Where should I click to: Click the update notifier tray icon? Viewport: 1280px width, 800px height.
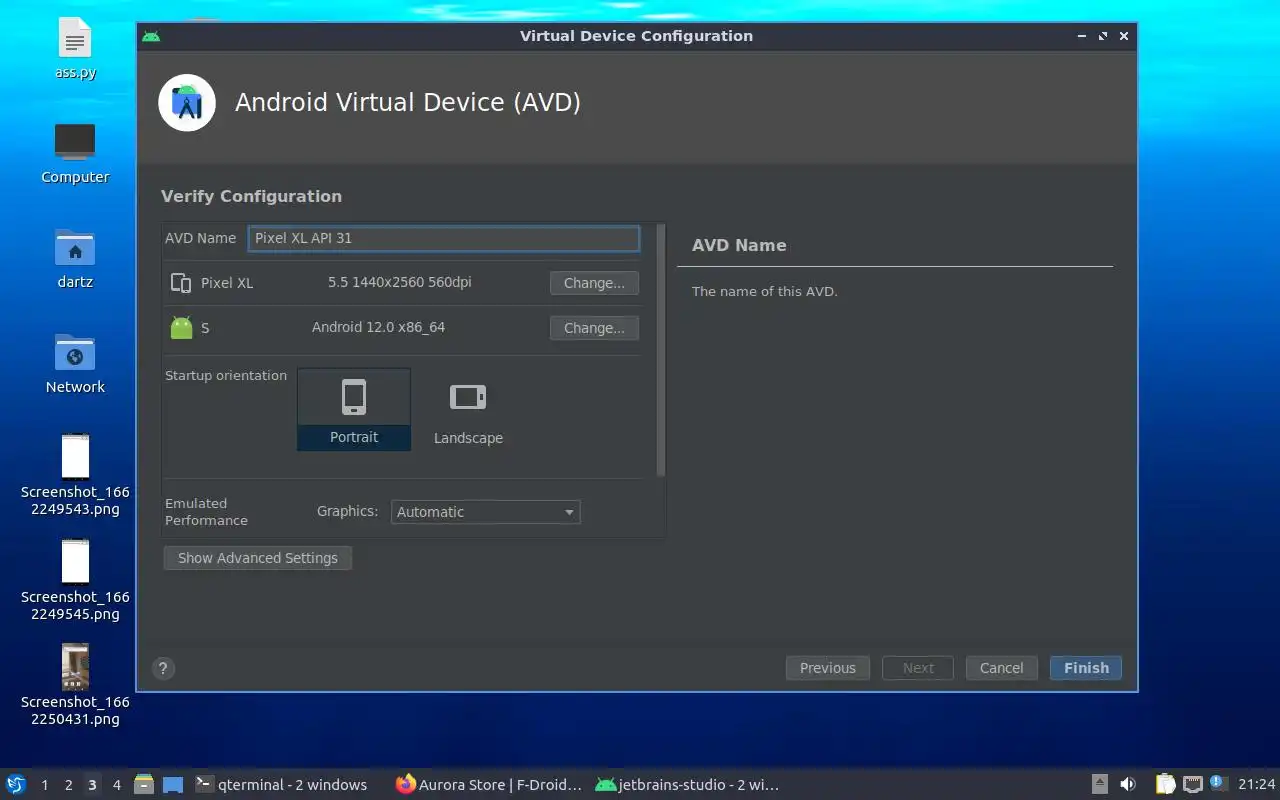coord(1218,783)
